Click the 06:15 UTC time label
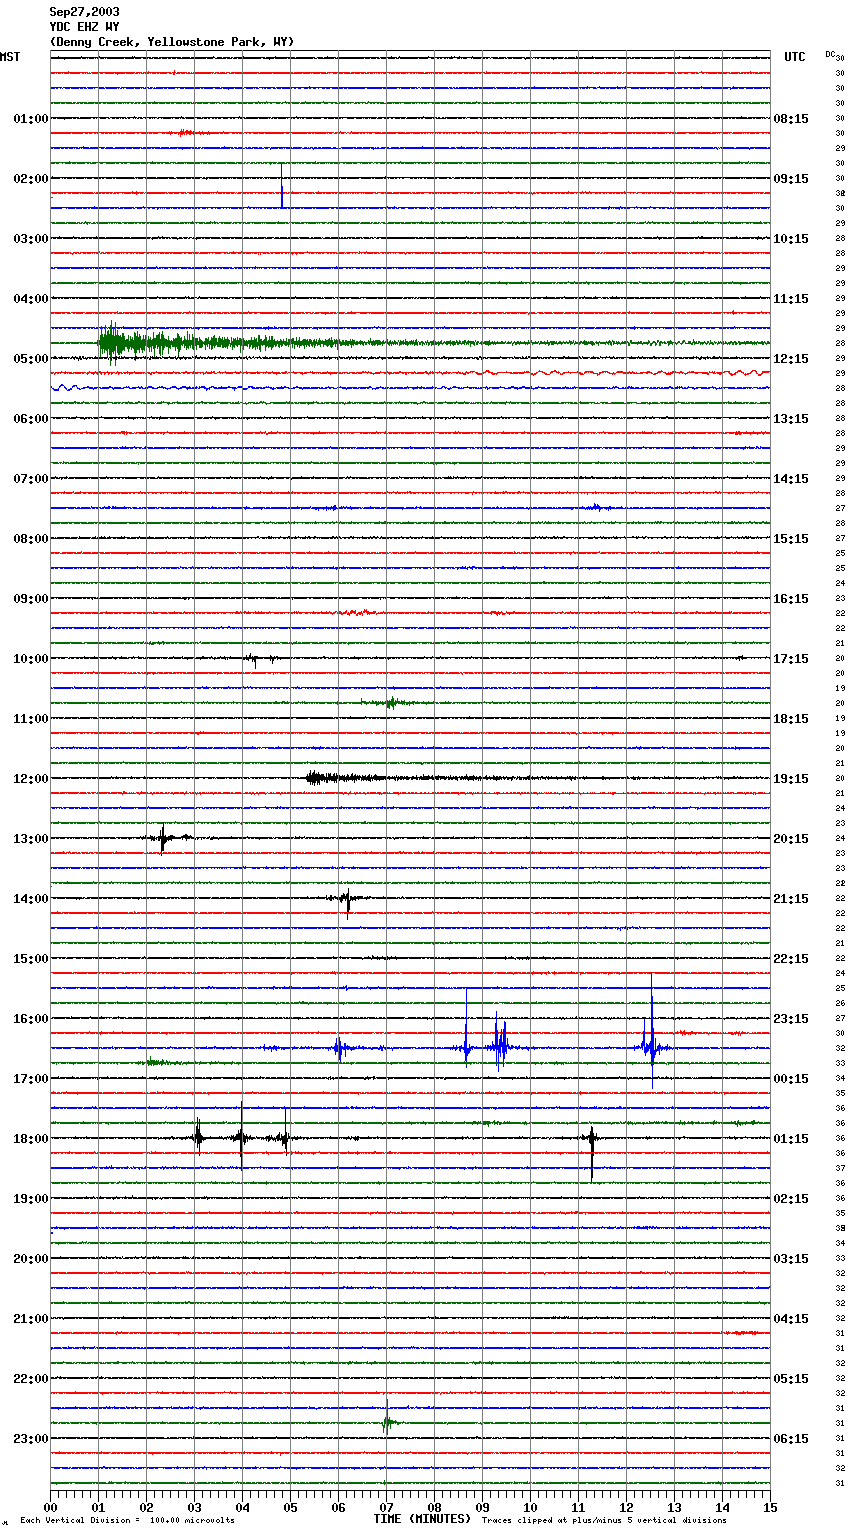This screenshot has width=850, height=1534. coord(791,1439)
